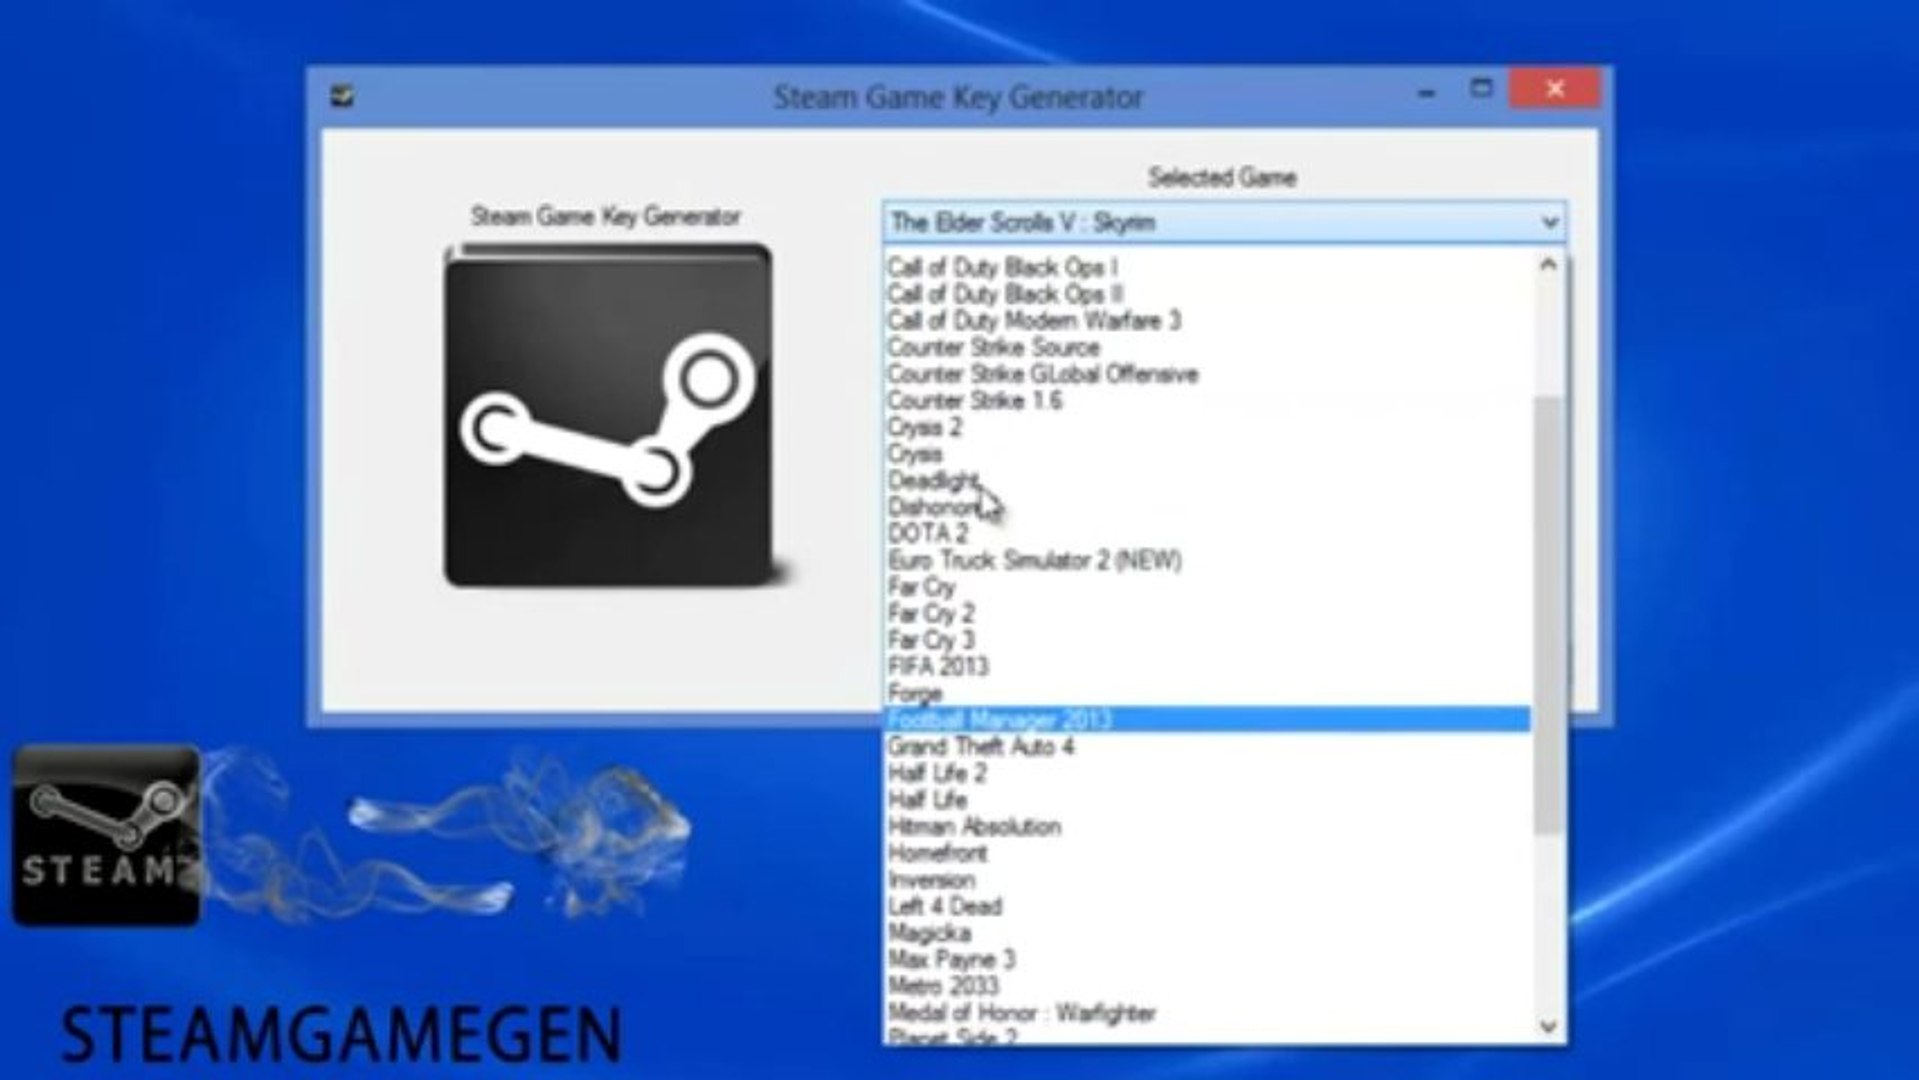Click the window's title bar app icon
1919x1080 pixels.
[x=342, y=96]
